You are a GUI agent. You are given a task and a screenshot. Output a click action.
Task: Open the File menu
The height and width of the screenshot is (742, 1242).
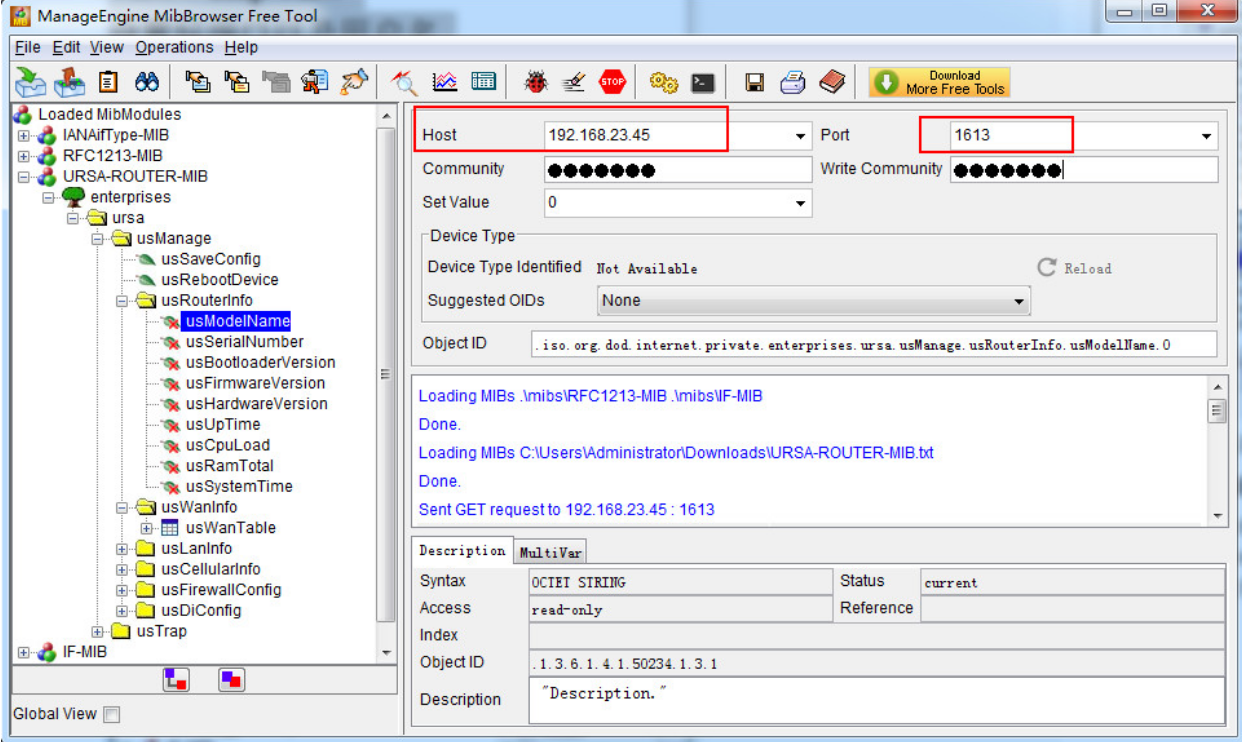point(28,47)
